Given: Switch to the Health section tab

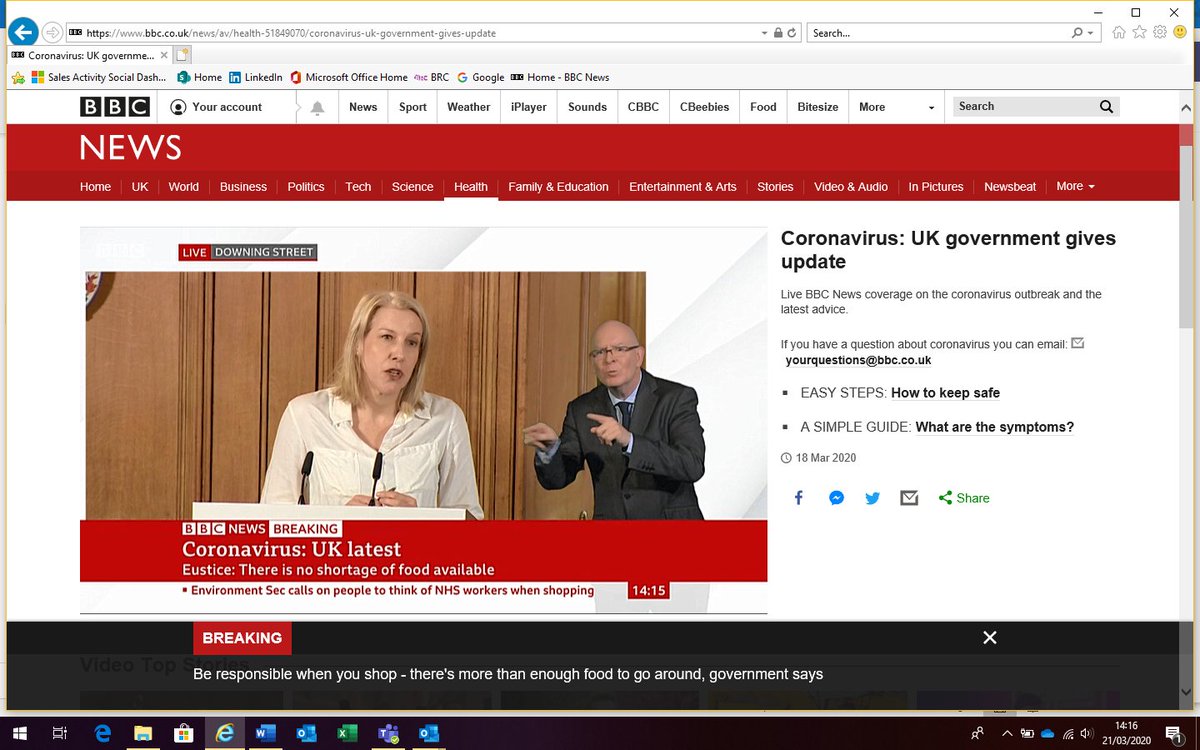Looking at the screenshot, I should pyautogui.click(x=470, y=186).
